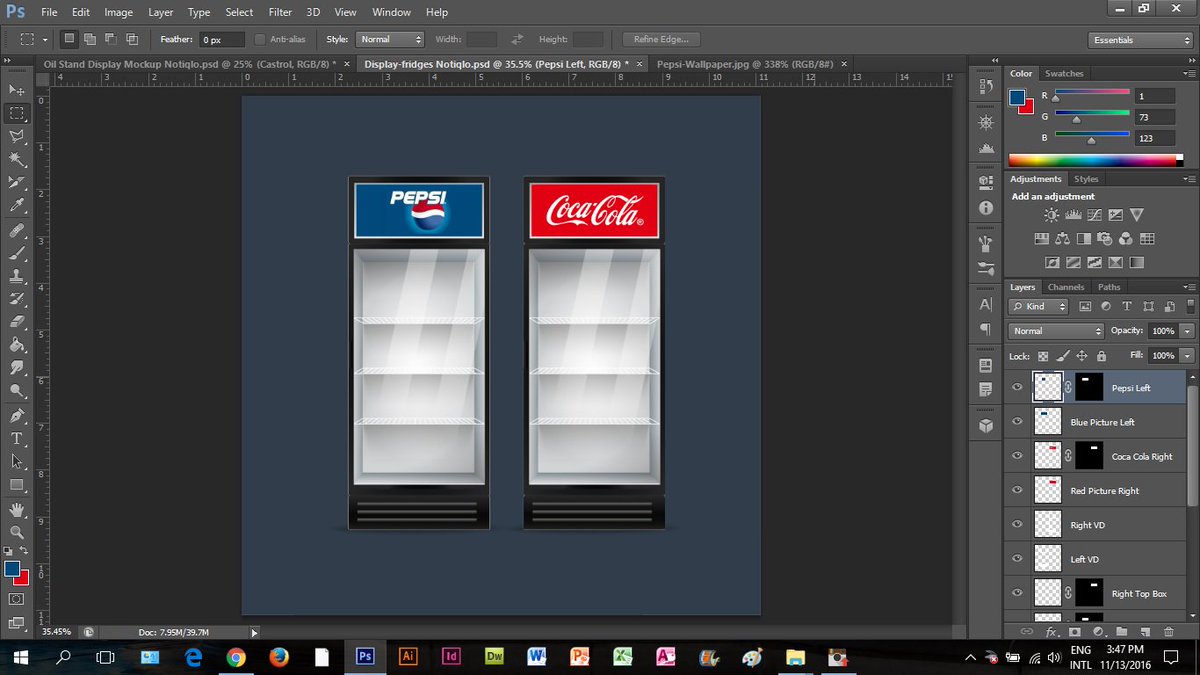The image size is (1200, 675).
Task: Click the Refine Edge button
Action: pos(661,39)
